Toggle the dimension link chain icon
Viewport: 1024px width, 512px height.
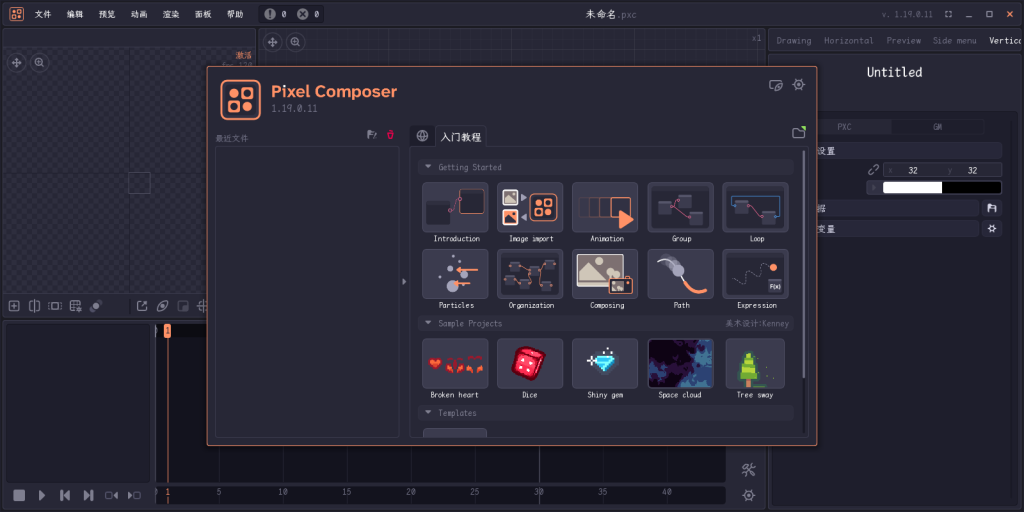coord(873,170)
